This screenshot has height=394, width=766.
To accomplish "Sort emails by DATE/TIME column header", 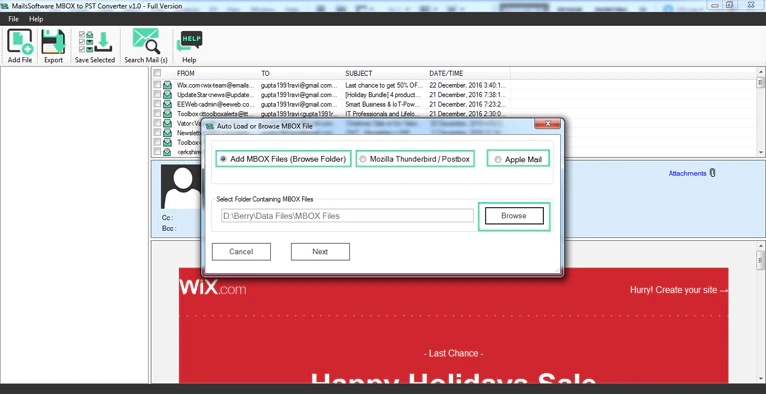I will (x=468, y=73).
